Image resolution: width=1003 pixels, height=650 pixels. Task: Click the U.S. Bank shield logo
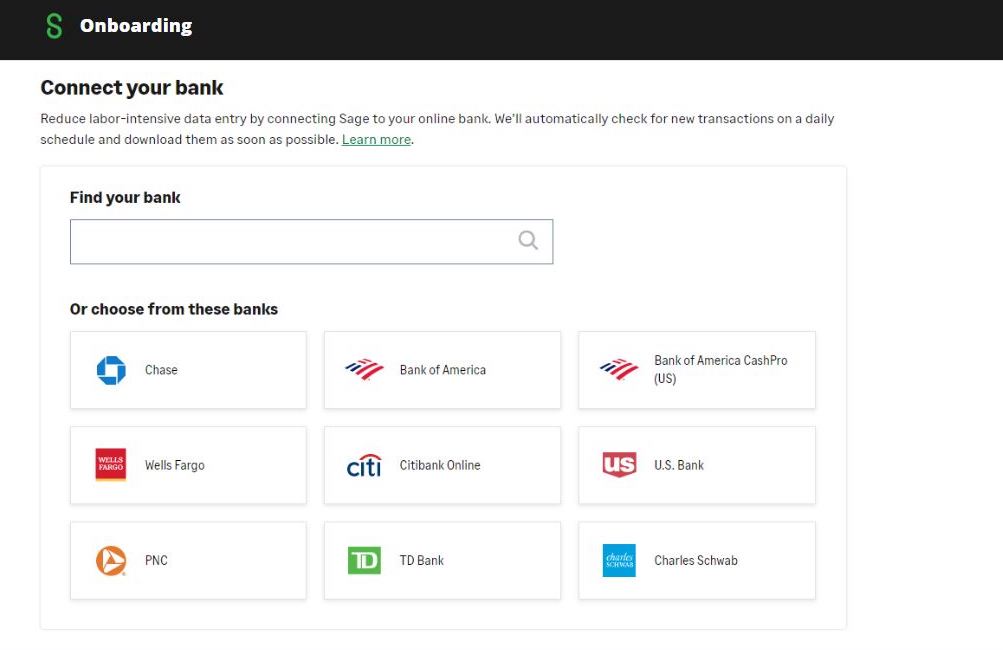(x=619, y=464)
